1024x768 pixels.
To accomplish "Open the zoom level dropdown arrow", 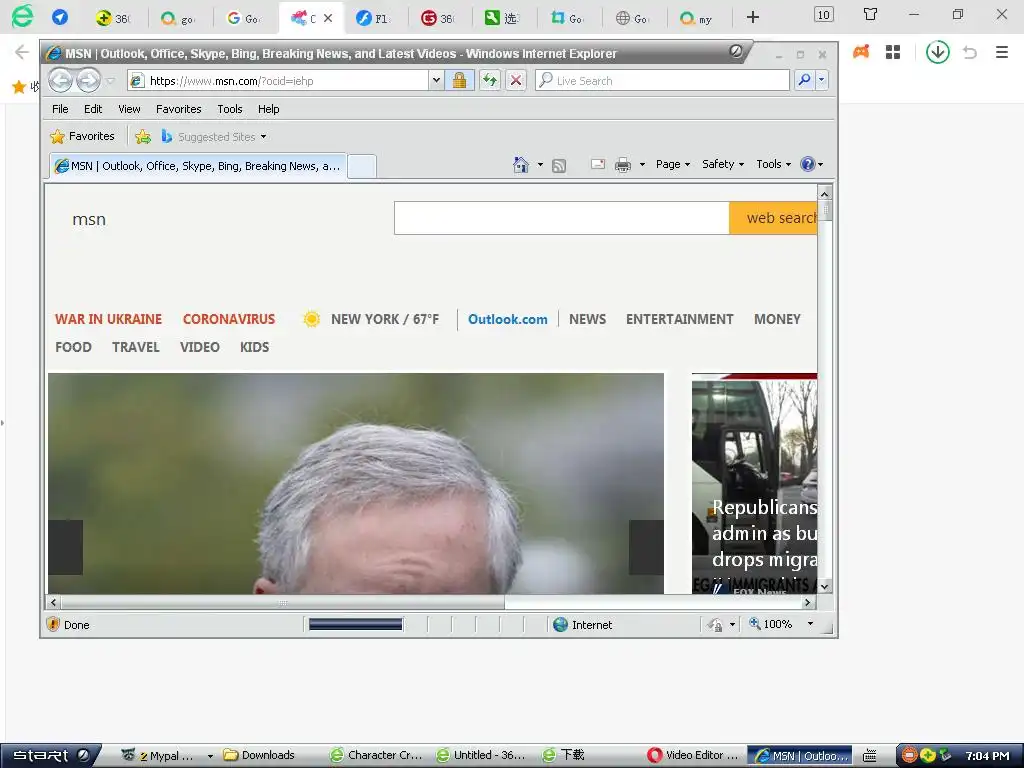I will [x=810, y=624].
